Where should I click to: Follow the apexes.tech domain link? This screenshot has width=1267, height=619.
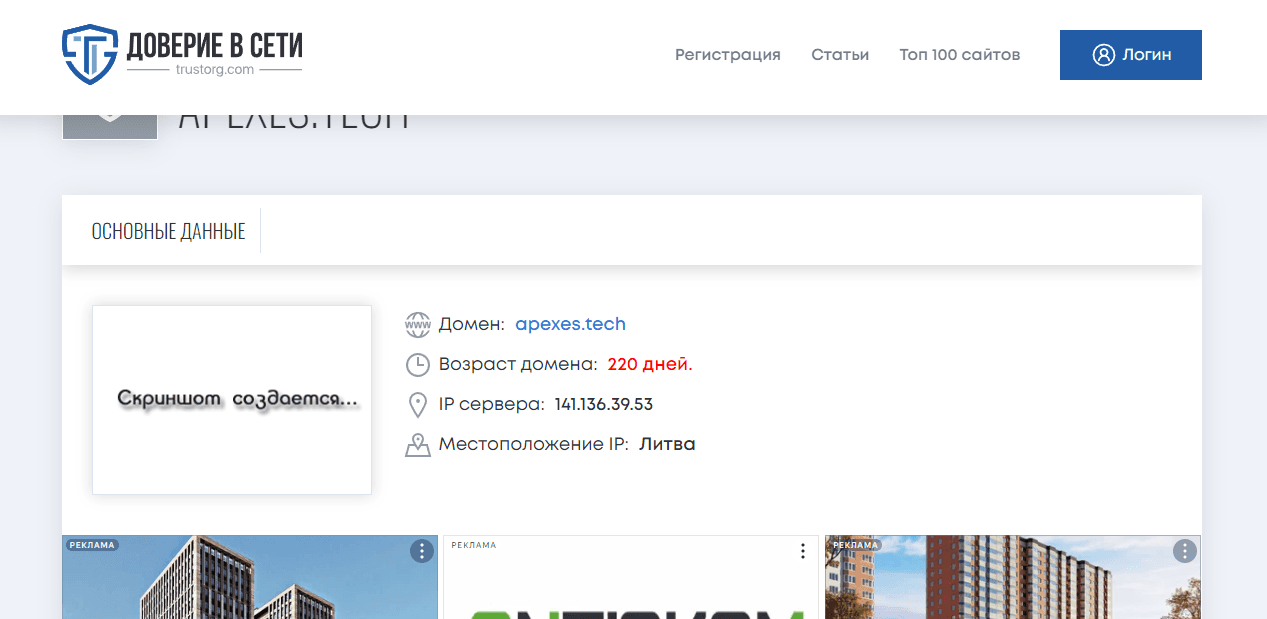tap(570, 324)
